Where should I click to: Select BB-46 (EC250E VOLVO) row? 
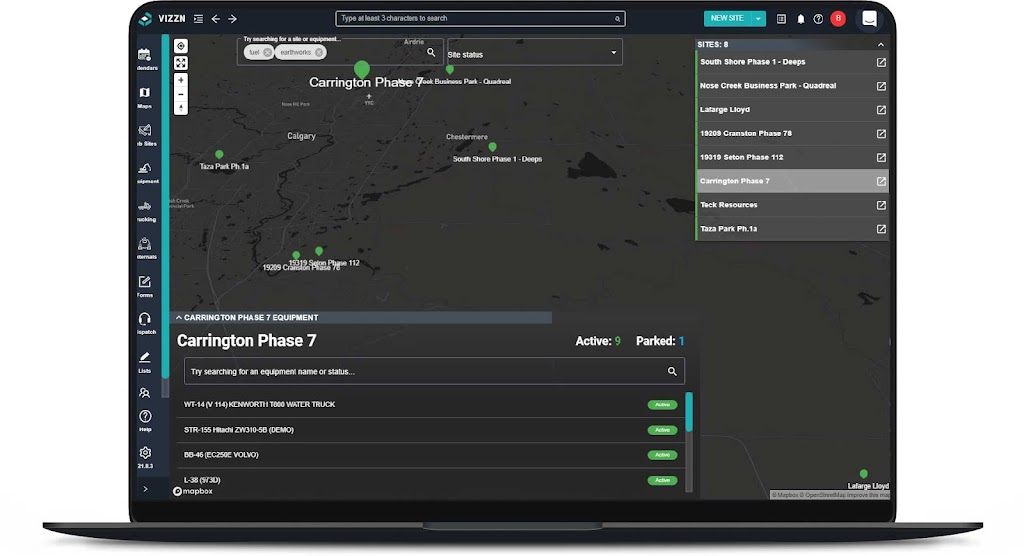point(430,455)
